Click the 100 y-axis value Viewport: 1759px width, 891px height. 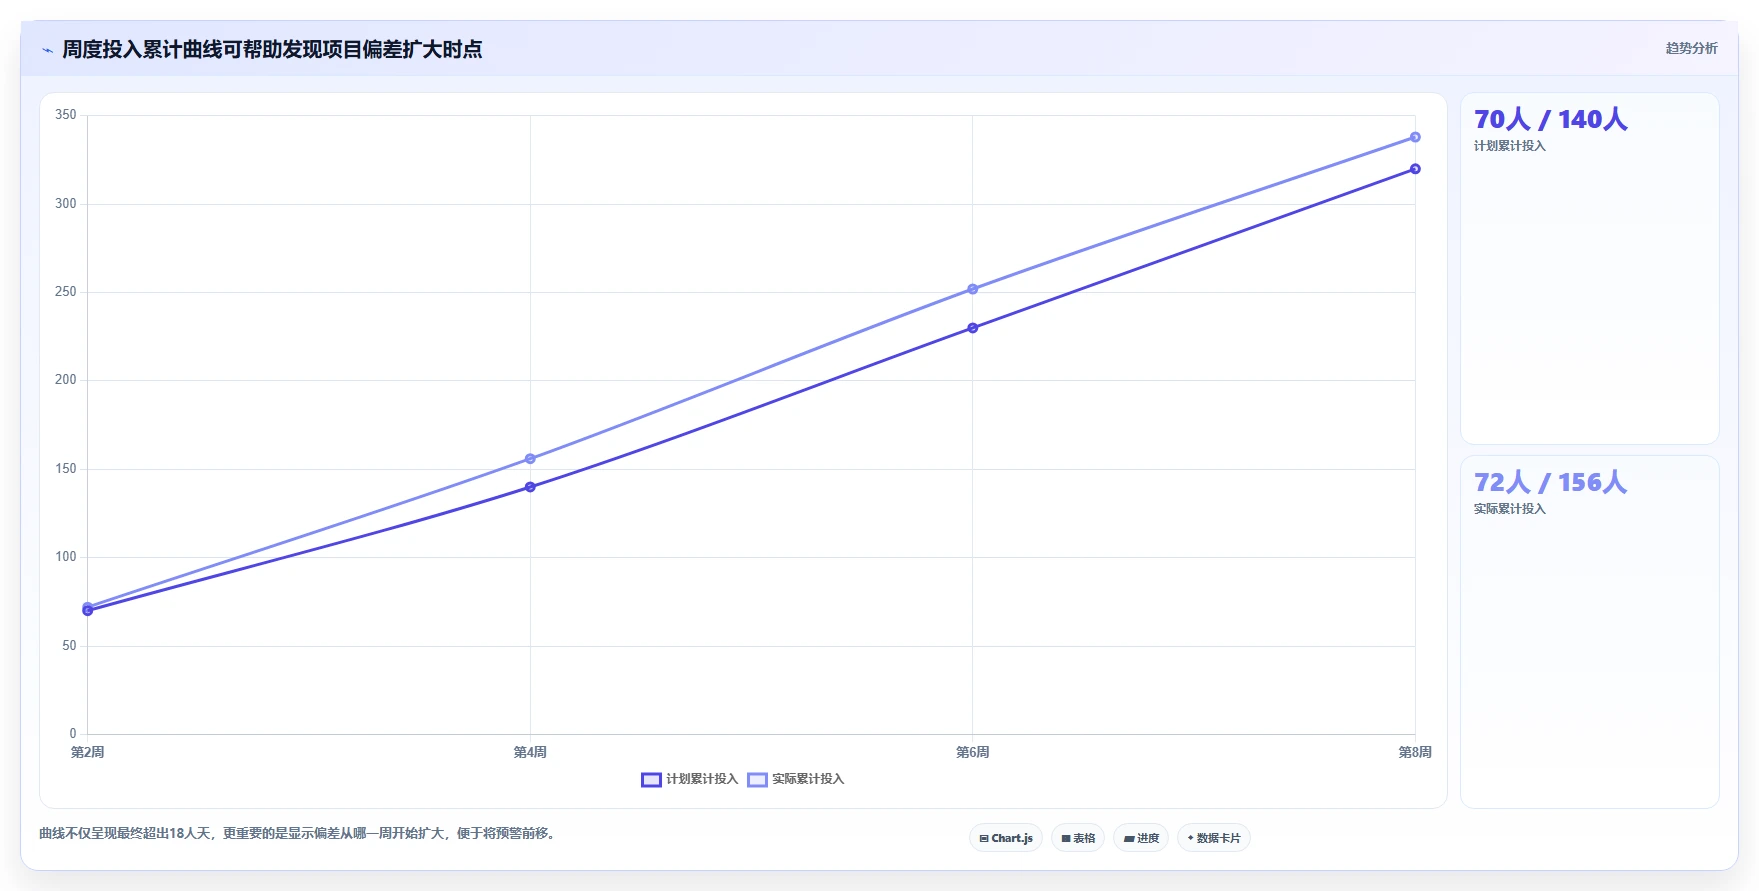coord(66,557)
